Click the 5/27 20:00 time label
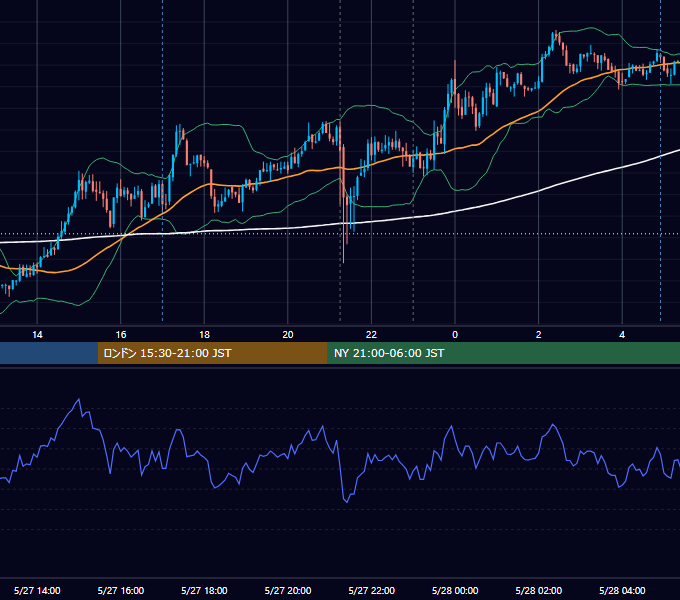 (288, 590)
